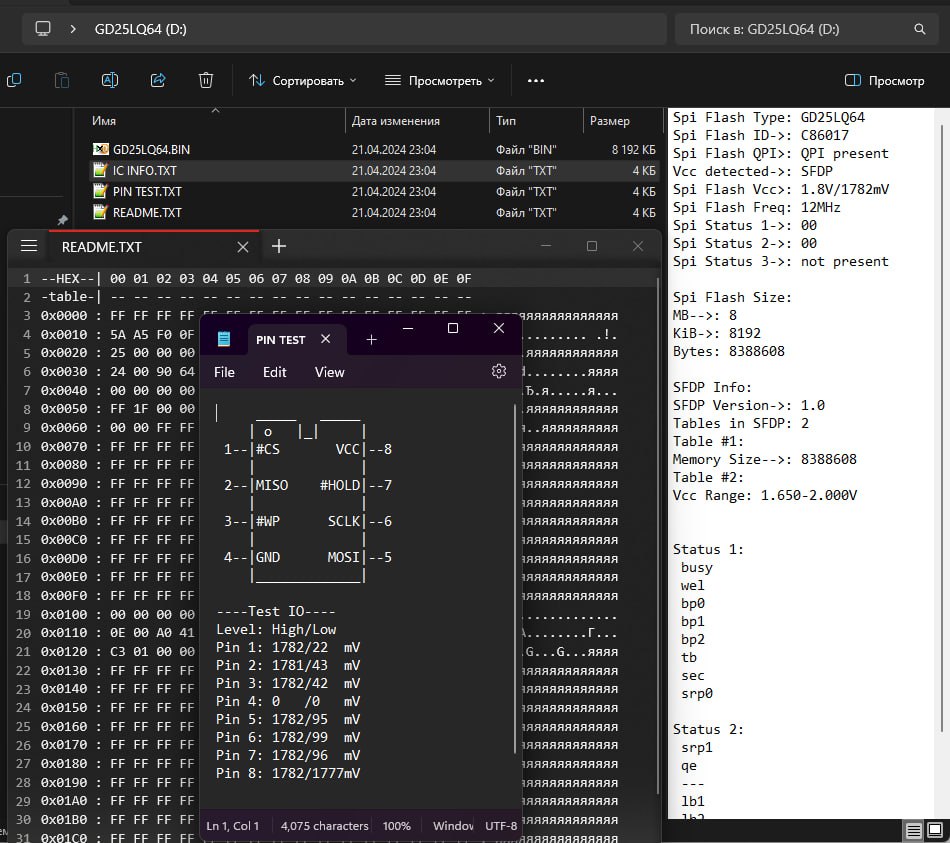The height and width of the screenshot is (843, 950).
Task: Click the search magnifier icon
Action: pyautogui.click(x=919, y=29)
